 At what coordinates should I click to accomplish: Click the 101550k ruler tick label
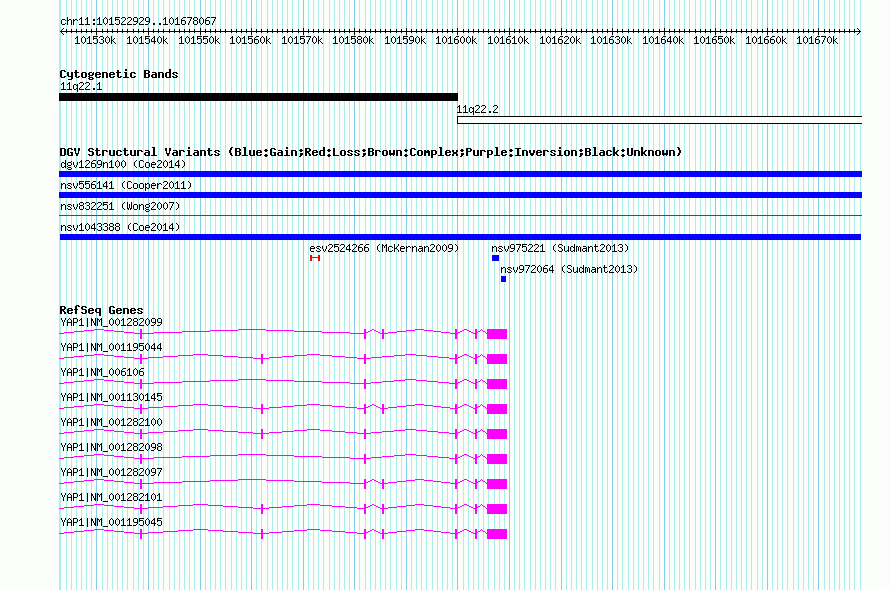199,40
